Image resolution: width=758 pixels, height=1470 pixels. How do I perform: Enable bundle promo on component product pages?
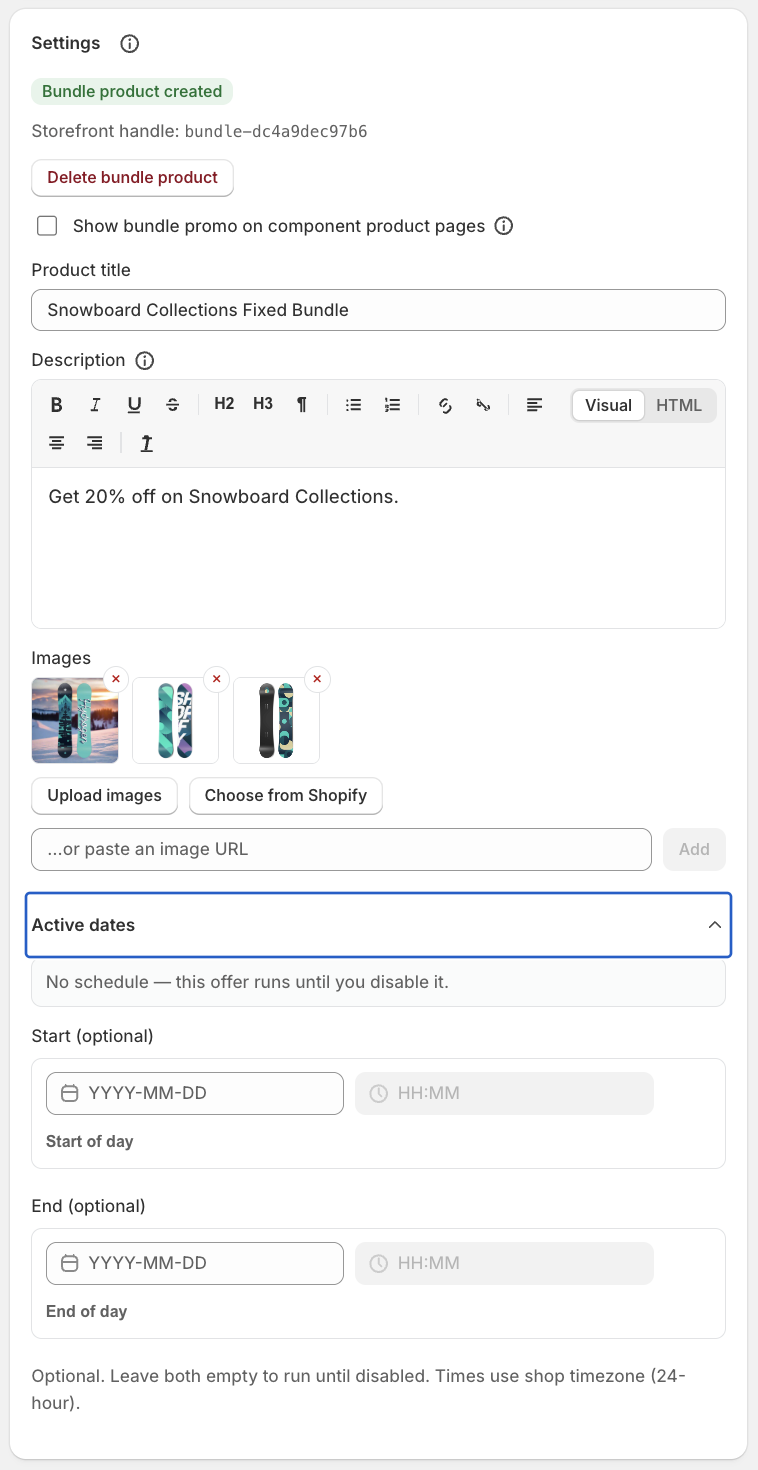click(x=47, y=226)
